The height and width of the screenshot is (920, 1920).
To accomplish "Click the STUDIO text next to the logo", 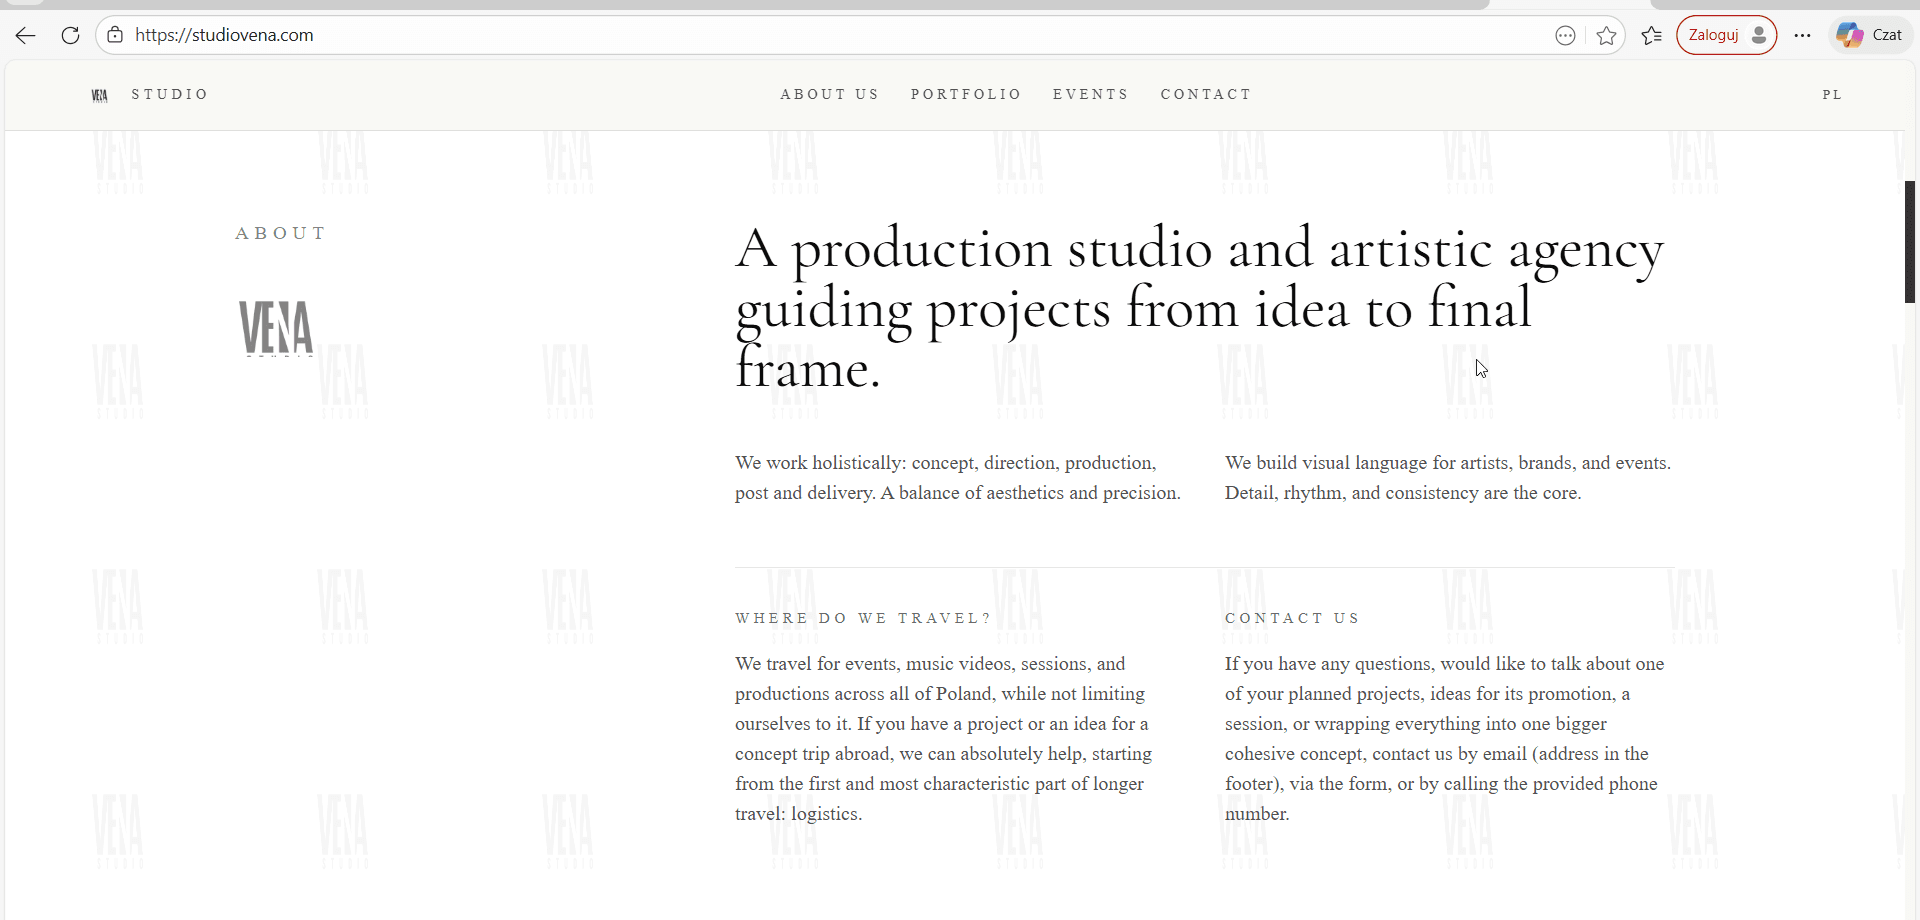I will [x=169, y=94].
